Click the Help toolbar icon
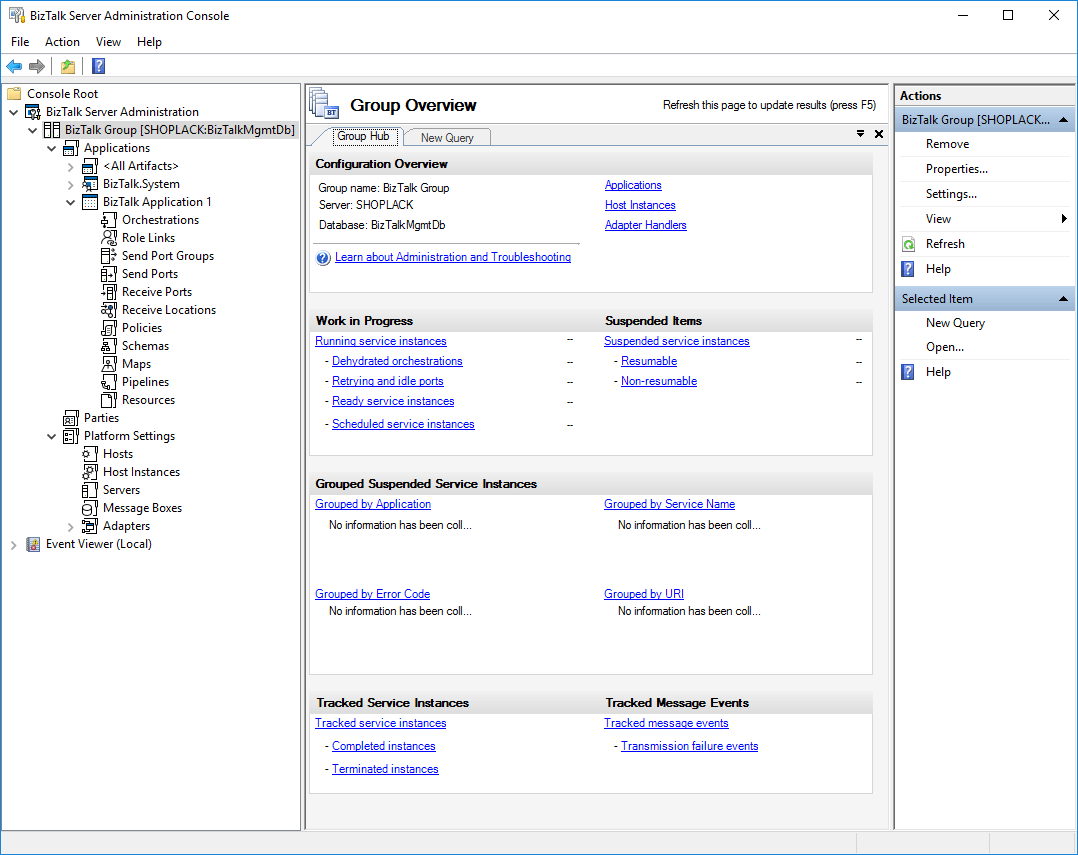Screen dimensions: 1078x855 (98, 66)
